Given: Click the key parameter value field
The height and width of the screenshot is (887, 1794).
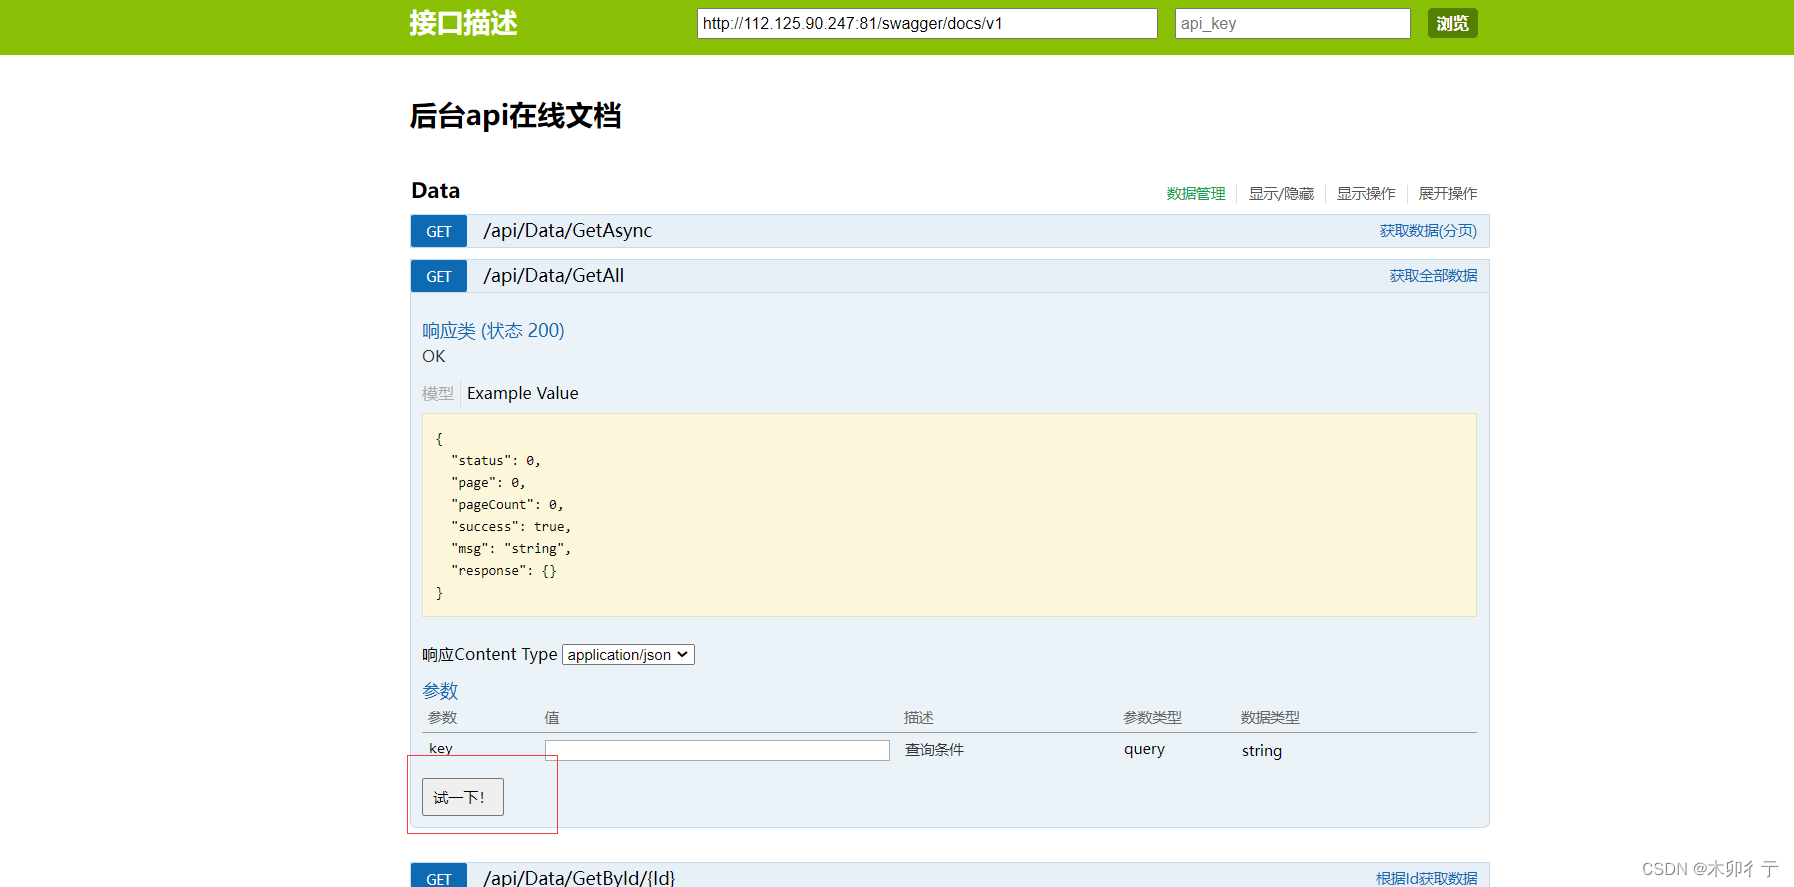Looking at the screenshot, I should click(717, 750).
